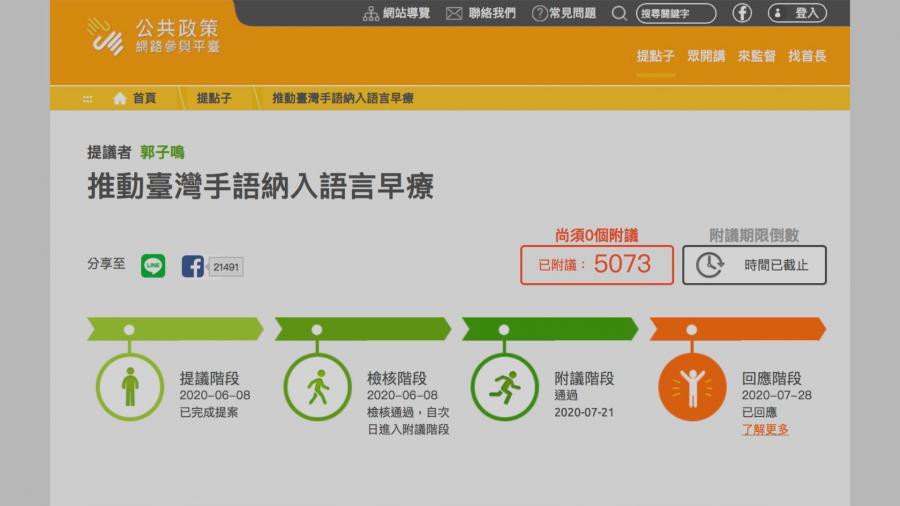Select the 眾開講 navigation tab

[x=706, y=56]
